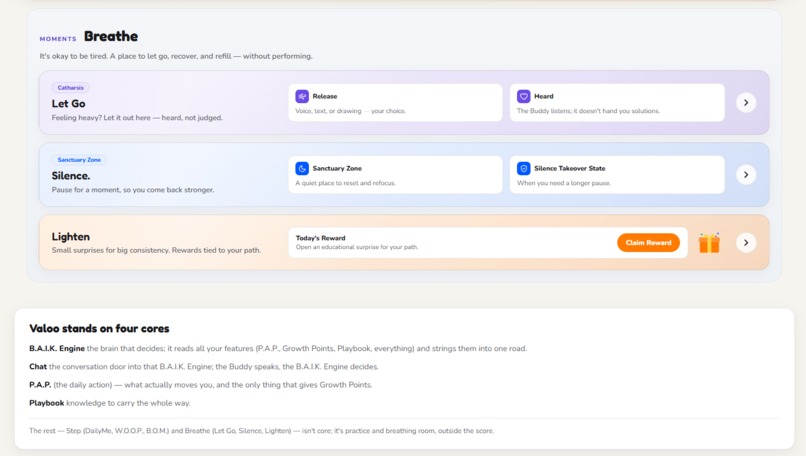Screen dimensions: 806x456
Task: Click 'When you need a longer pause' text
Action: coord(563,183)
